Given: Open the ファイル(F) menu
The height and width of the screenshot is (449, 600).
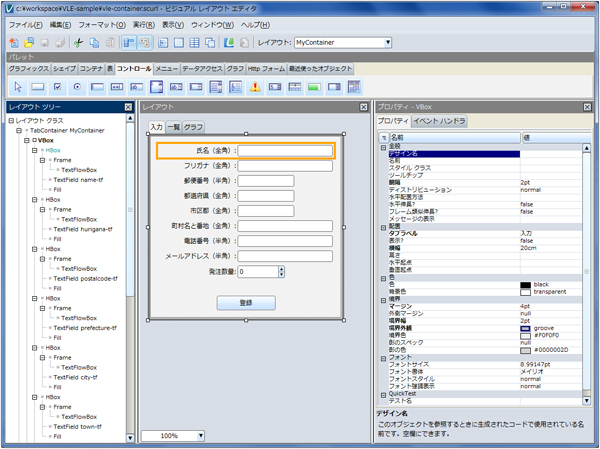Looking at the screenshot, I should point(26,25).
